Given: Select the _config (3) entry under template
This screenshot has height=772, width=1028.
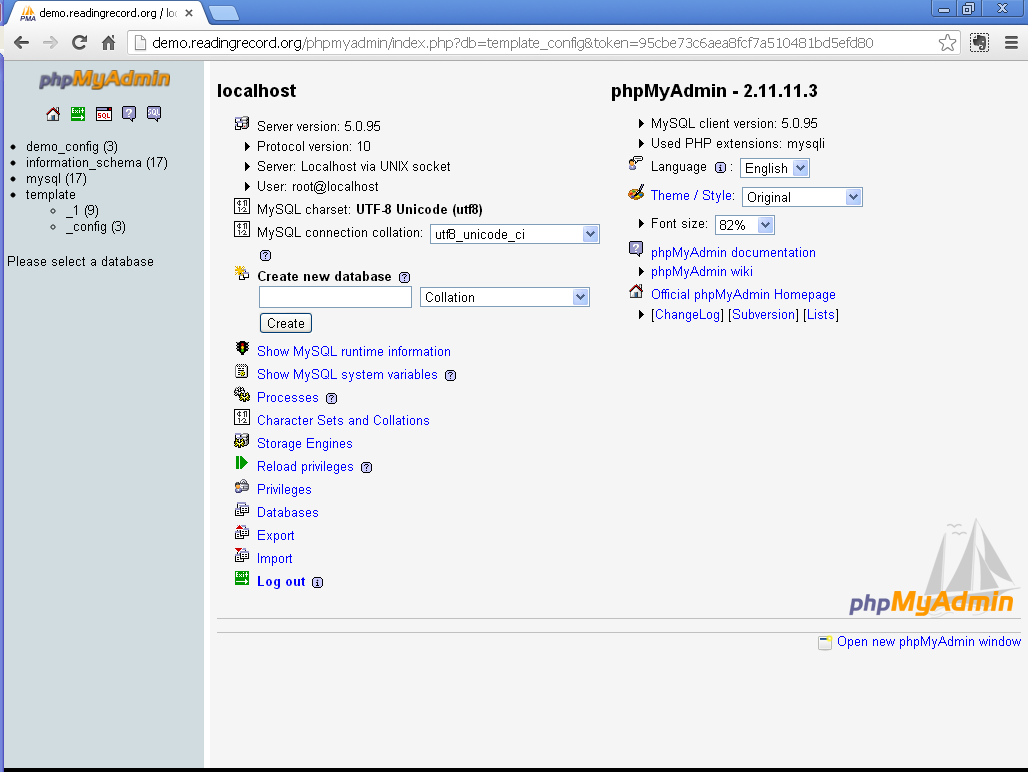Looking at the screenshot, I should coord(96,227).
